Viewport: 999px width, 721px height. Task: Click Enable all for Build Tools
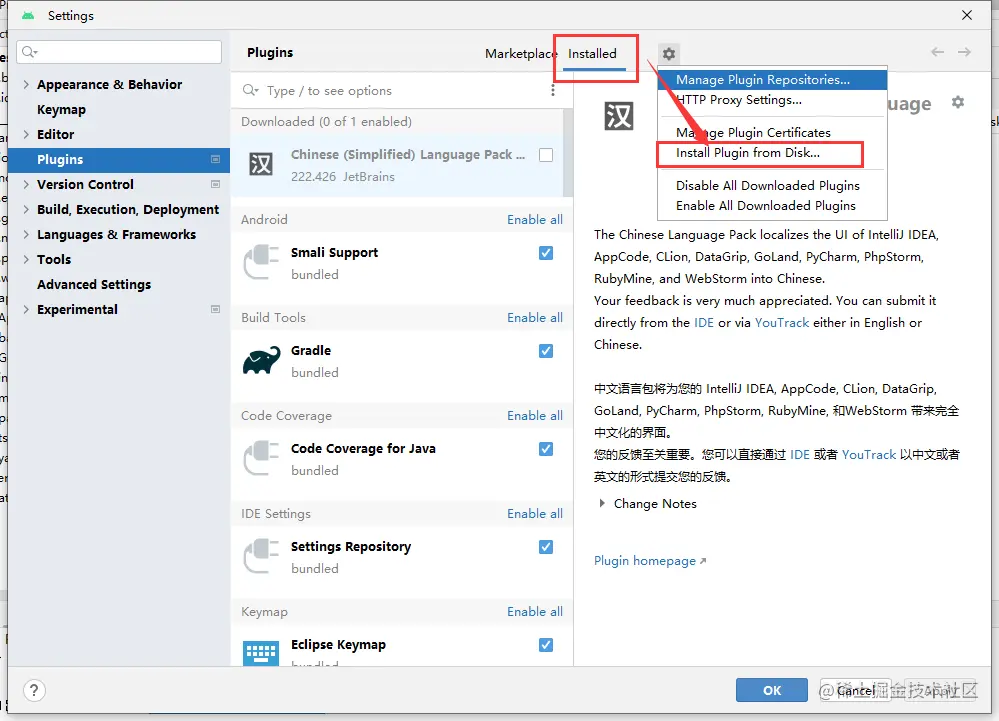click(x=535, y=318)
